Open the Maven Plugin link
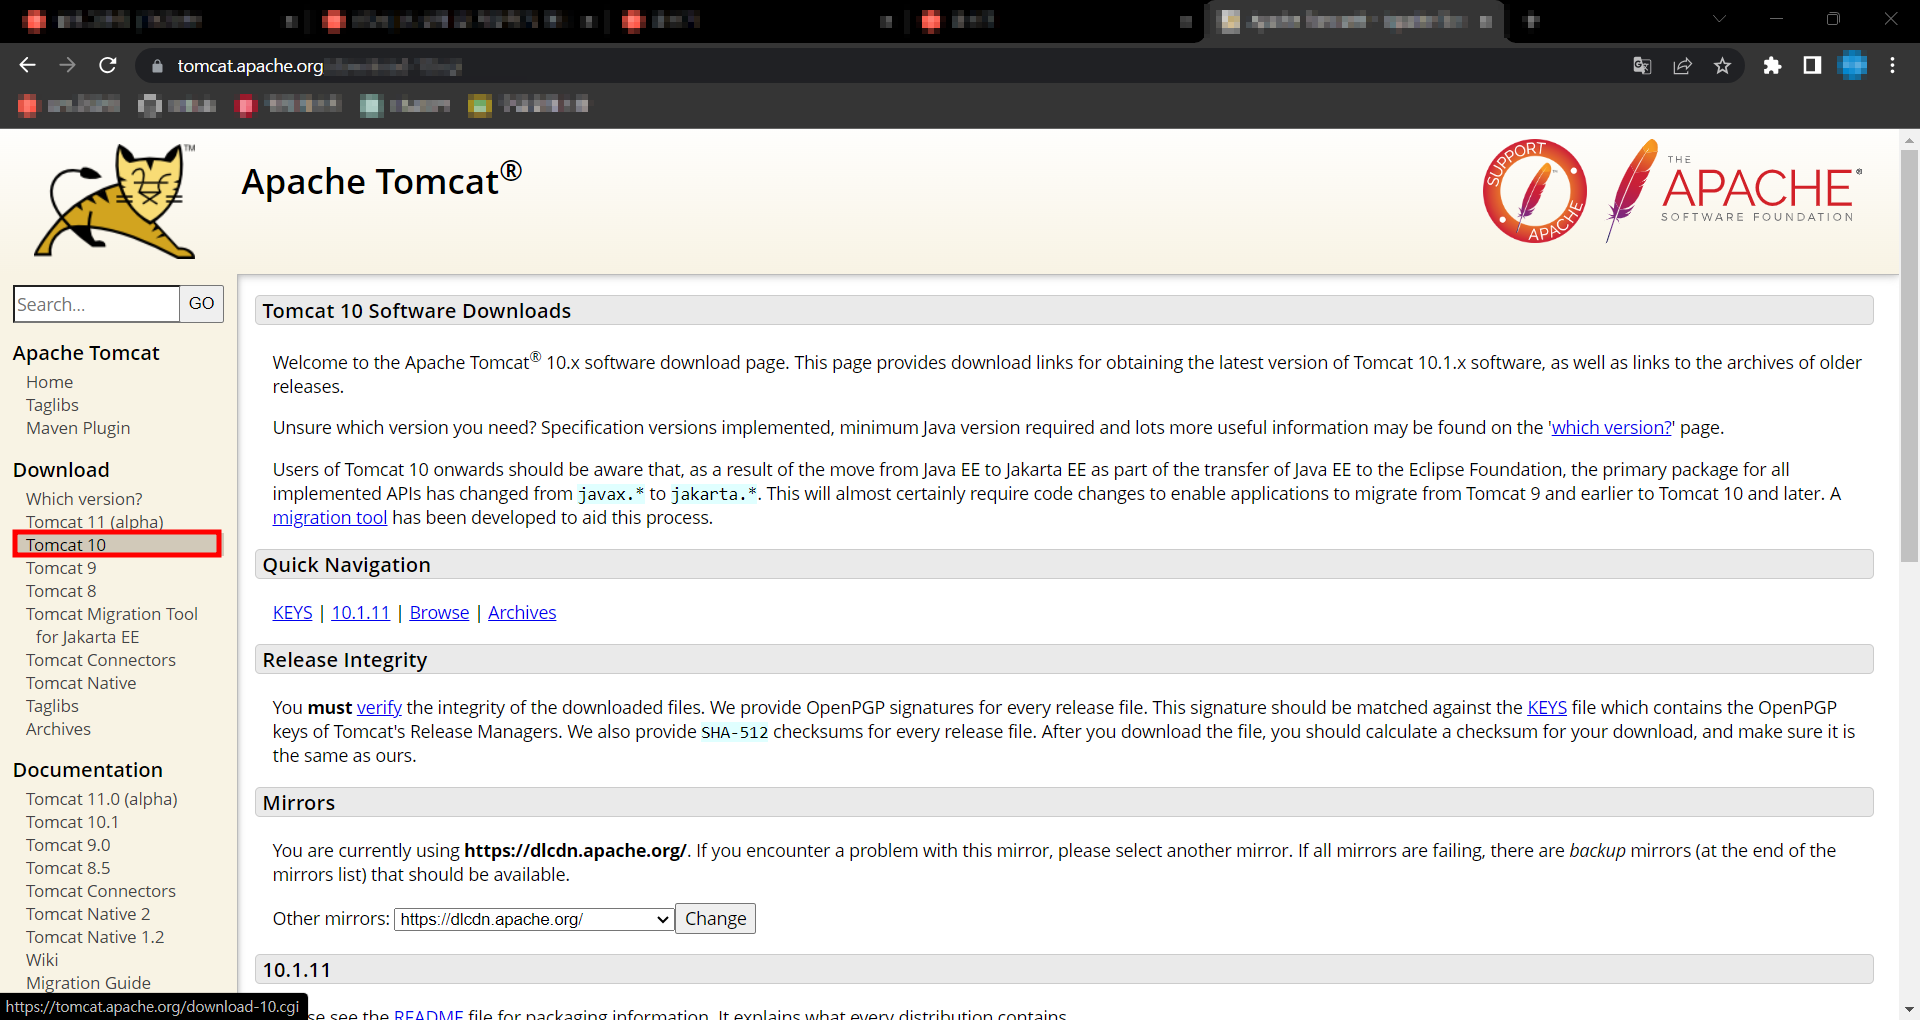The height and width of the screenshot is (1020, 1920). (x=78, y=428)
